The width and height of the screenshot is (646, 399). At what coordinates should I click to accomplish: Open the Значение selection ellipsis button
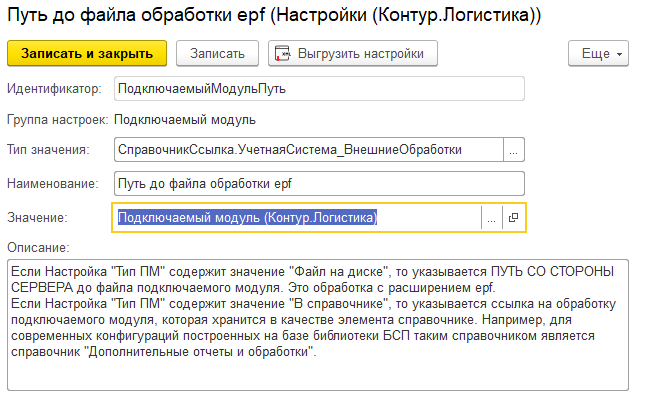492,218
